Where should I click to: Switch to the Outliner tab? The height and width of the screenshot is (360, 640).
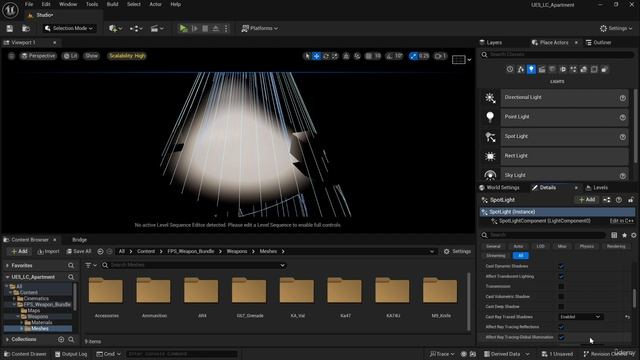[x=598, y=42]
